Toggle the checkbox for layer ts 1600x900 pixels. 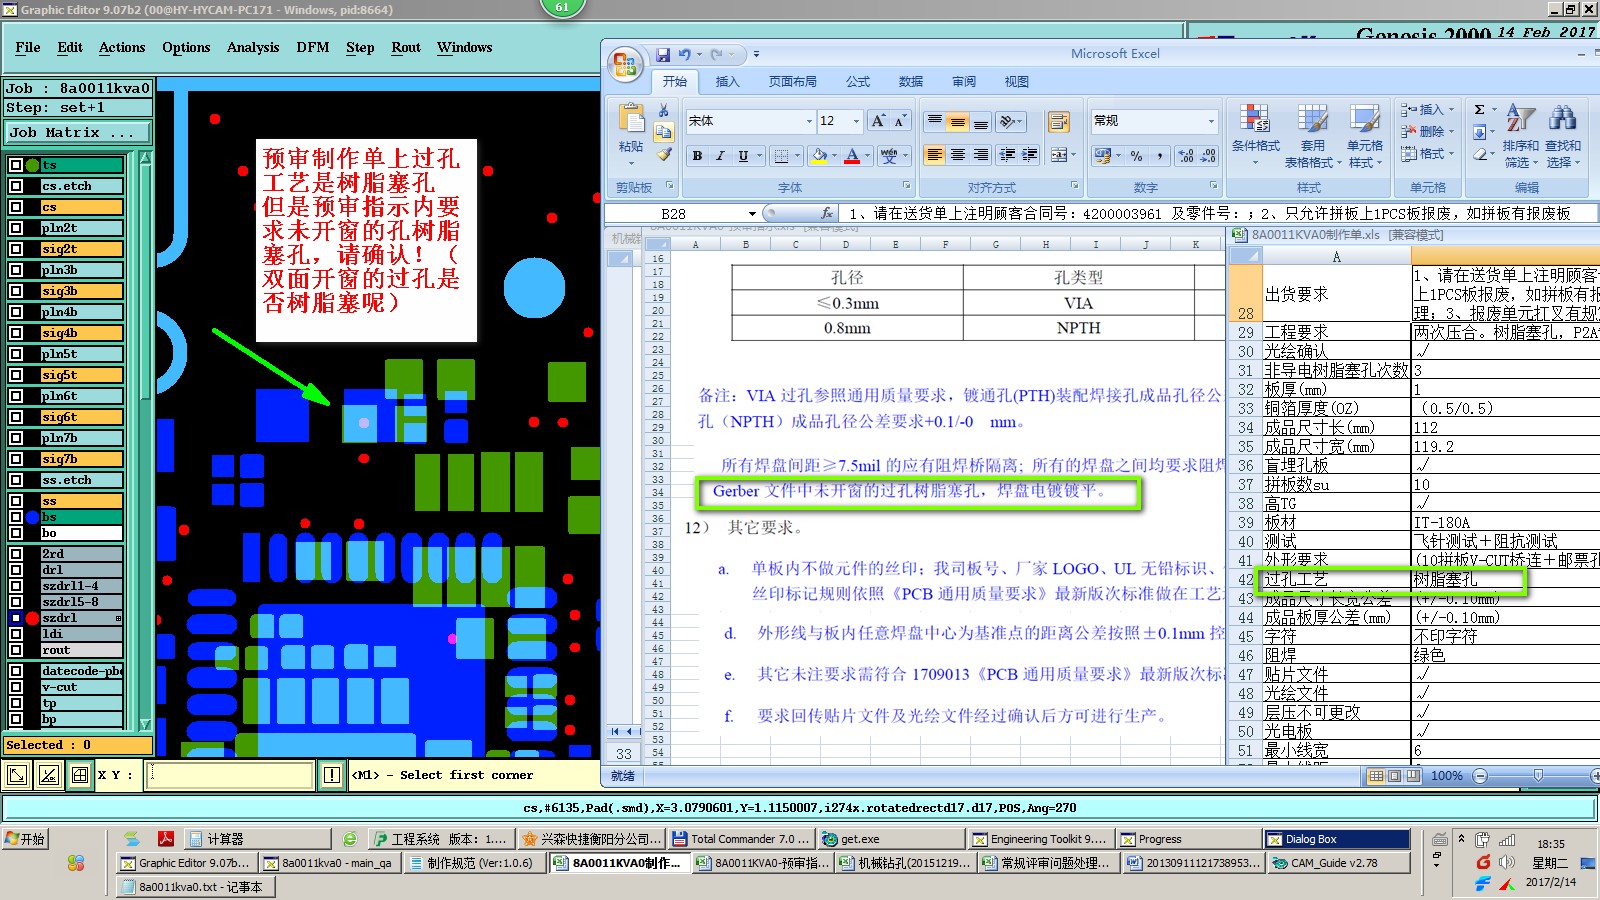(16, 165)
